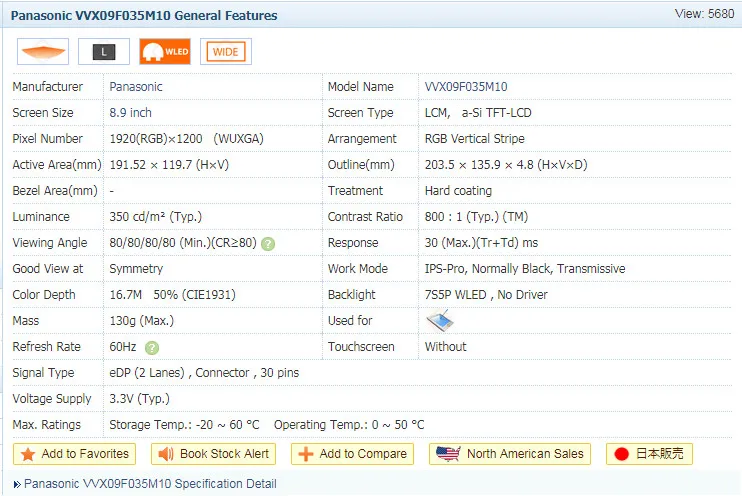Click the 'Panasonic VVX09F035M10 General Features' heading
Screen dimensions: 742x496
point(144,16)
